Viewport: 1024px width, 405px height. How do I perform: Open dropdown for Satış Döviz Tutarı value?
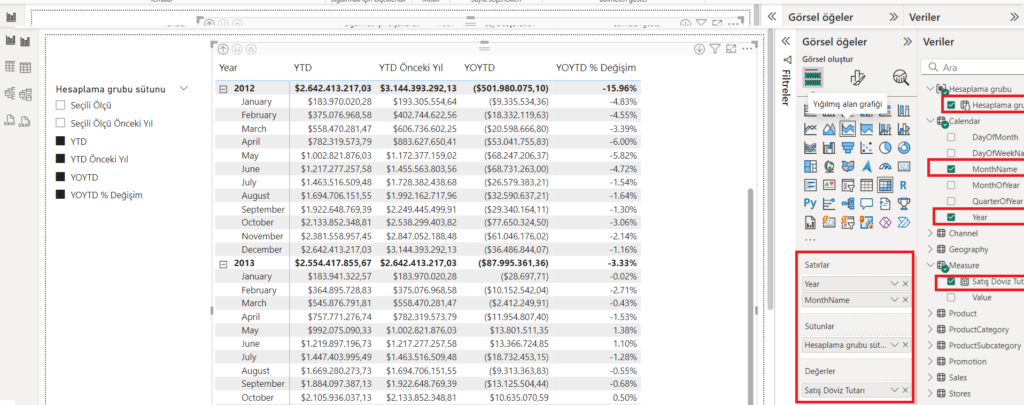click(893, 391)
